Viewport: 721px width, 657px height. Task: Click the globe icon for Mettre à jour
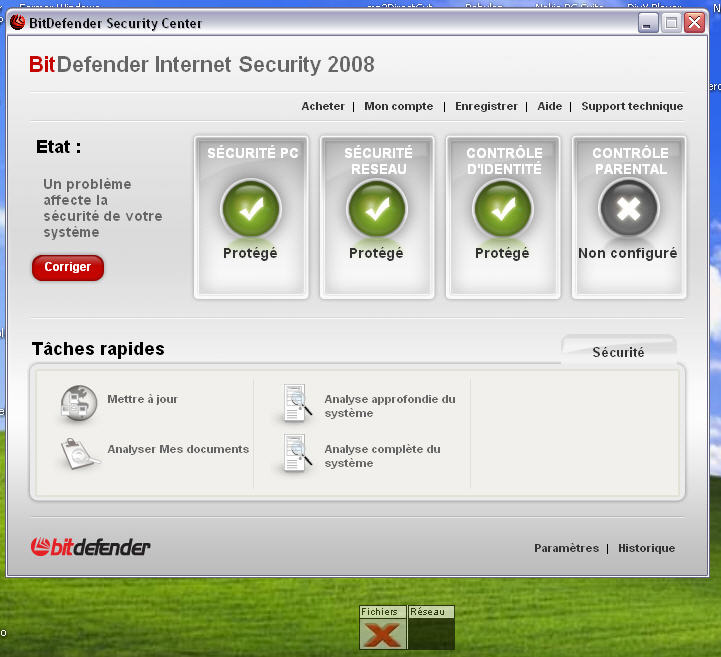click(79, 403)
